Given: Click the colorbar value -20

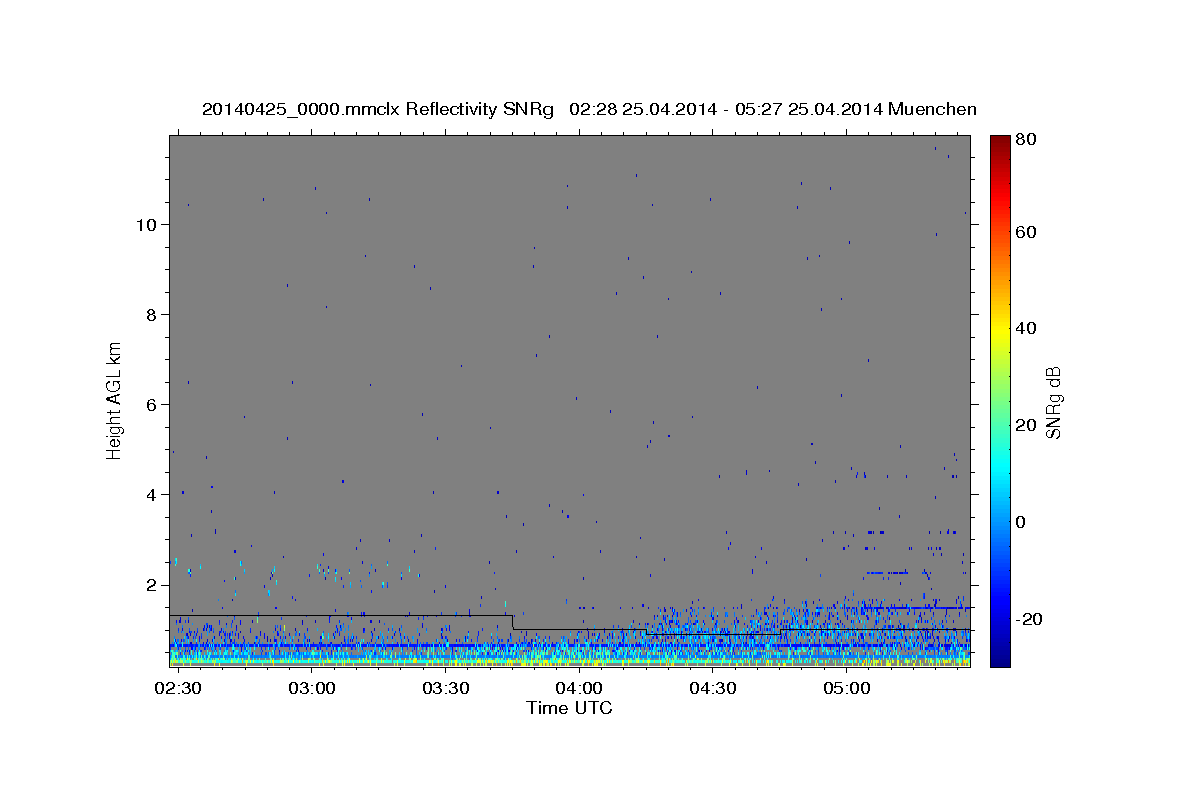Looking at the screenshot, I should 1029,619.
